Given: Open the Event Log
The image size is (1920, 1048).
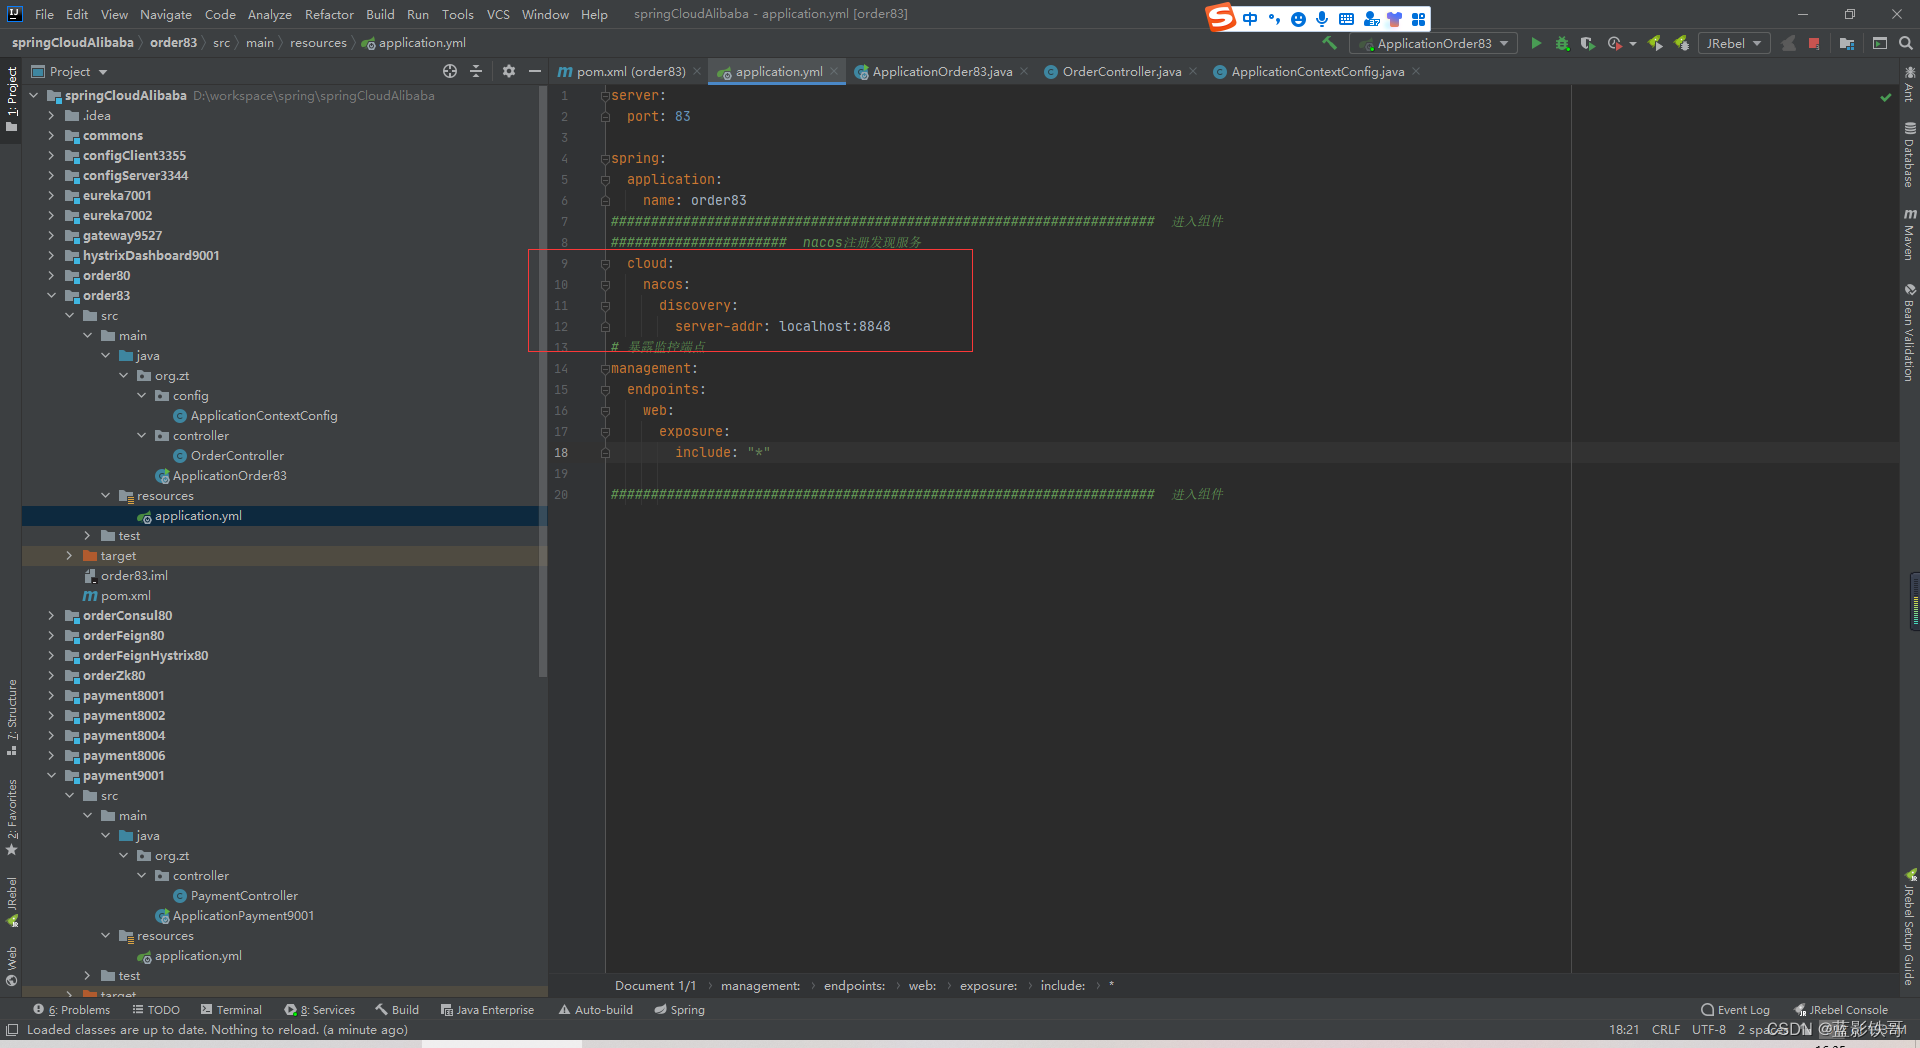Looking at the screenshot, I should click(x=1735, y=1010).
